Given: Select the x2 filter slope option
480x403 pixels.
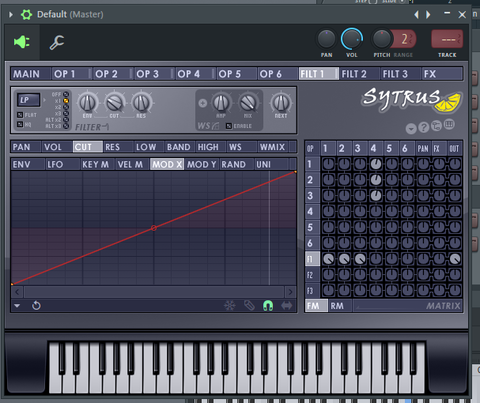Looking at the screenshot, I should (66, 107).
